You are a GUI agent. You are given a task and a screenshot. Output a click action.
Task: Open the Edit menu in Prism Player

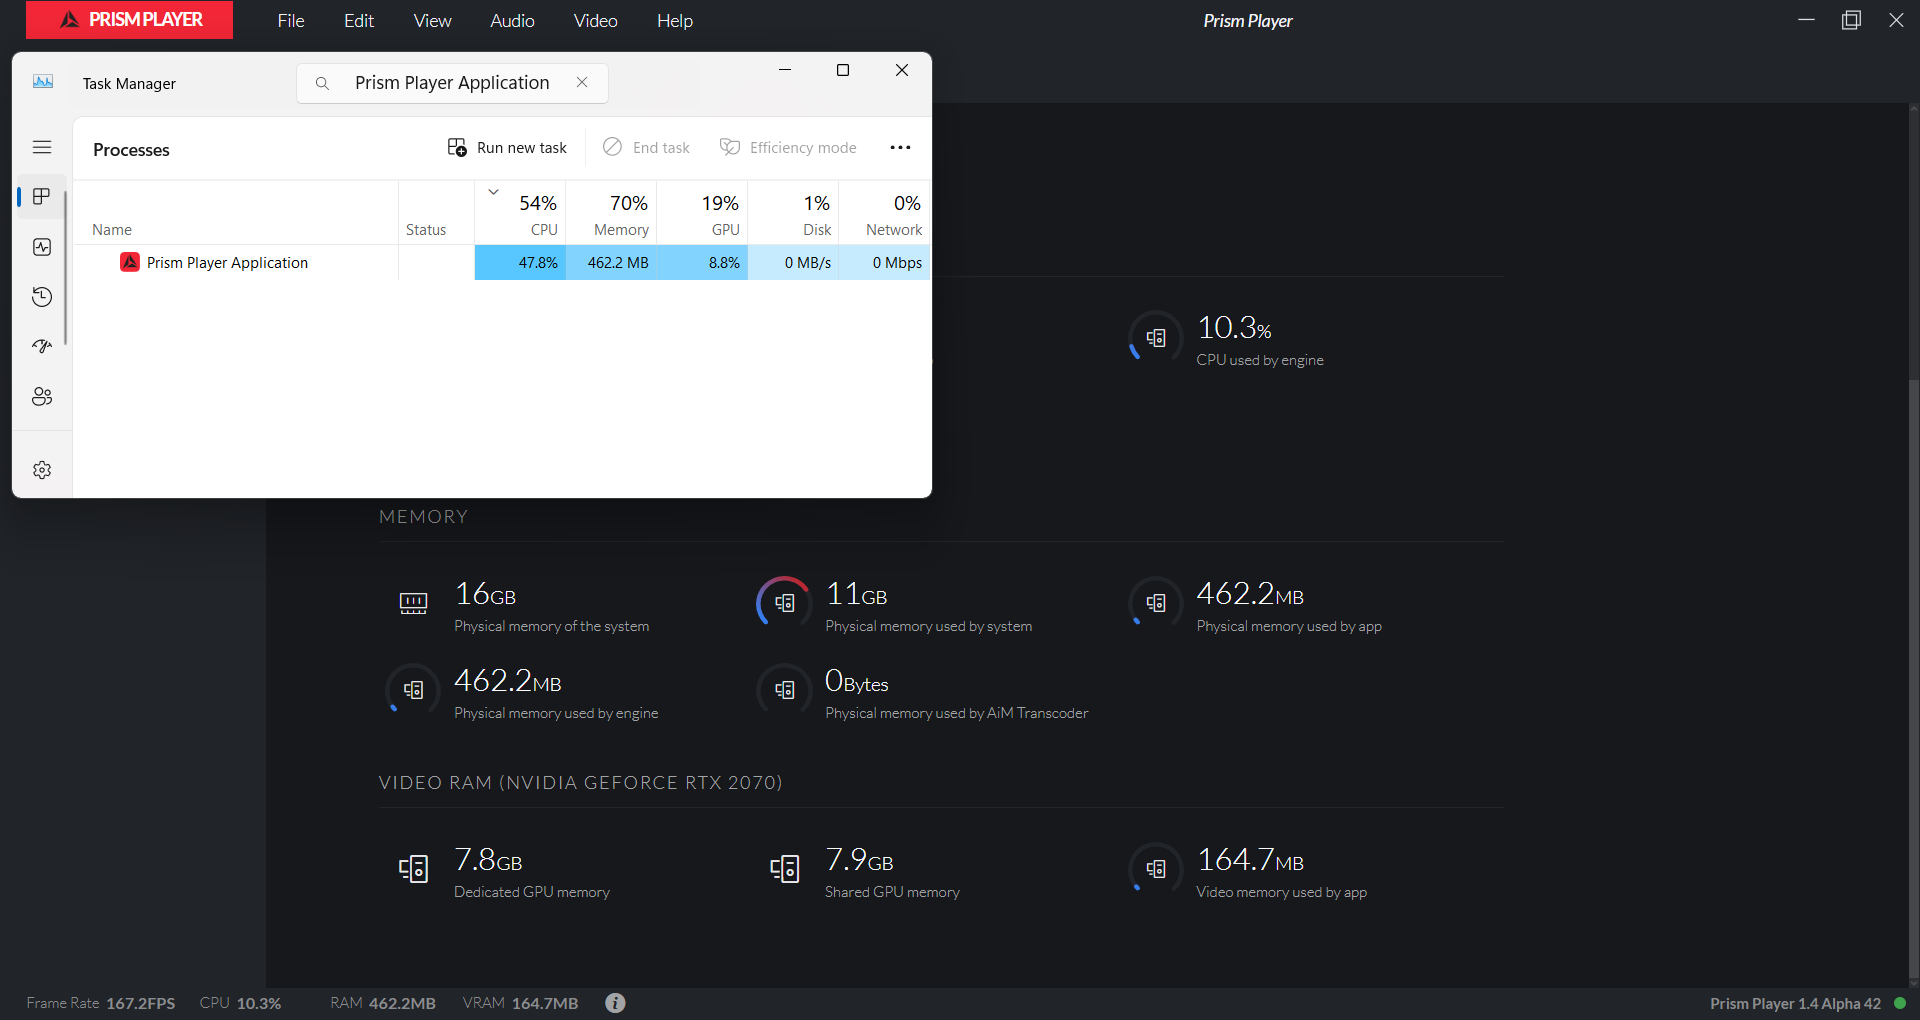(359, 21)
